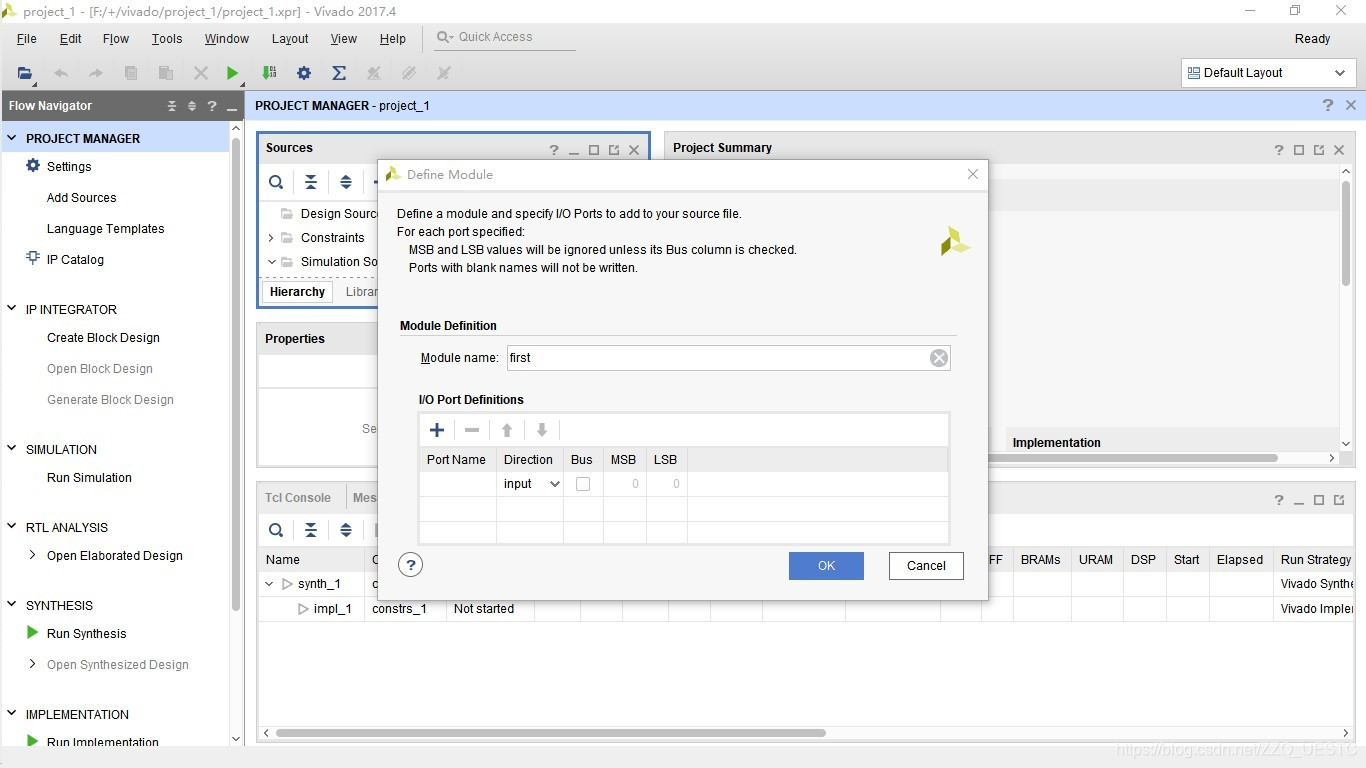Click Sources panel expand all icon
The image size is (1366, 768).
pos(346,182)
